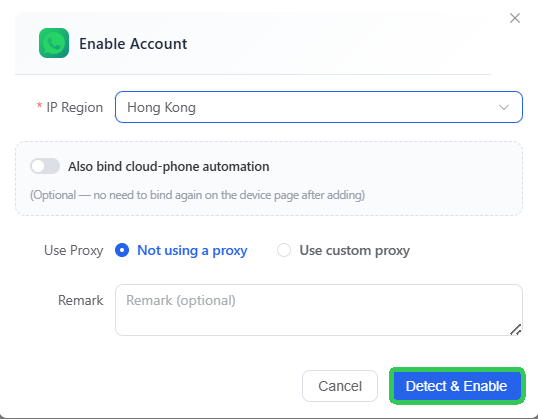This screenshot has height=419, width=538.
Task: Close the Enable Account dialog
Action: (515, 18)
